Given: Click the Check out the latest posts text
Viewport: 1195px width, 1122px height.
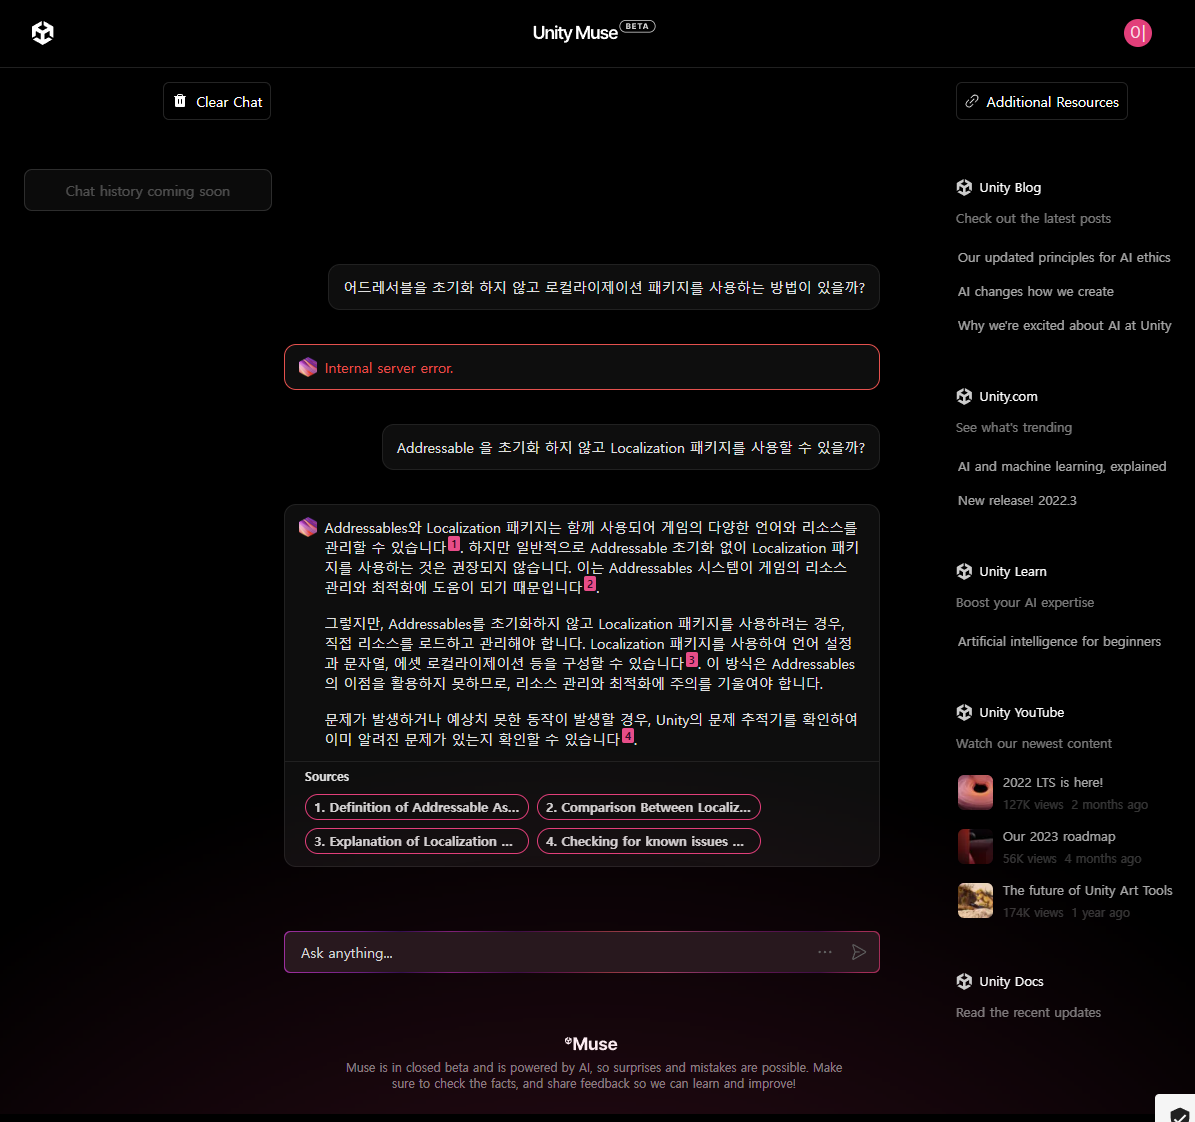Looking at the screenshot, I should [1033, 219].
